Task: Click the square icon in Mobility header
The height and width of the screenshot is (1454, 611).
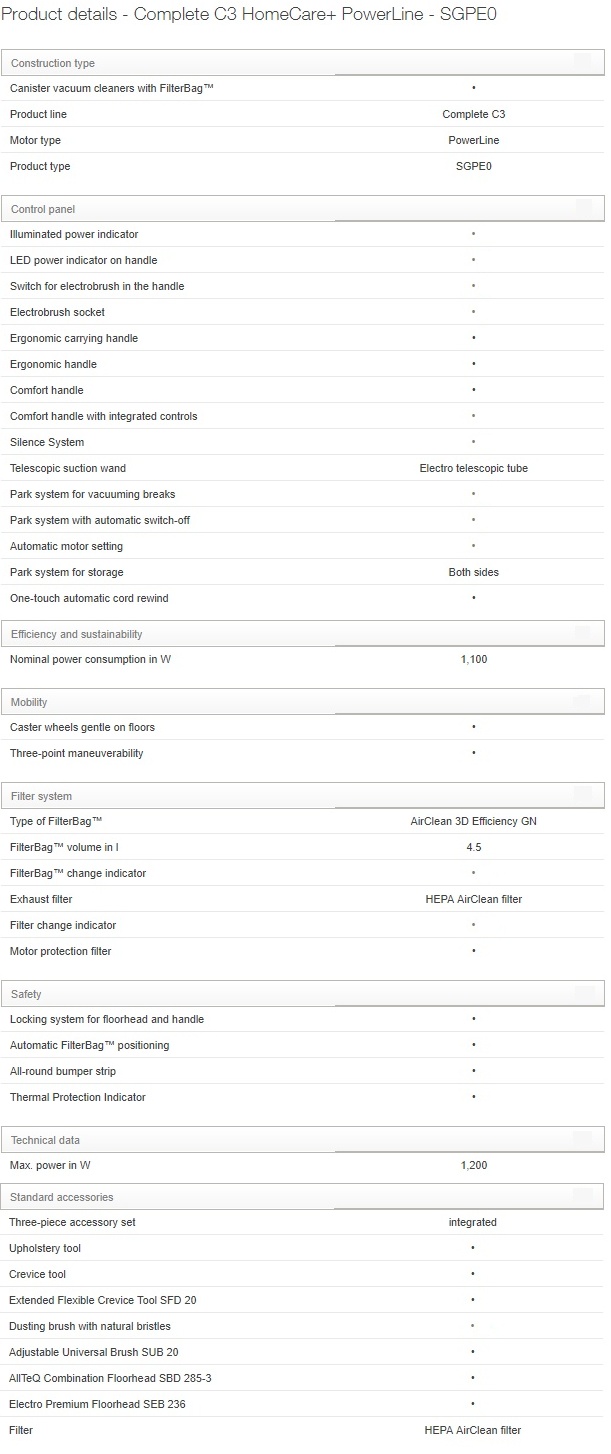Action: [583, 701]
